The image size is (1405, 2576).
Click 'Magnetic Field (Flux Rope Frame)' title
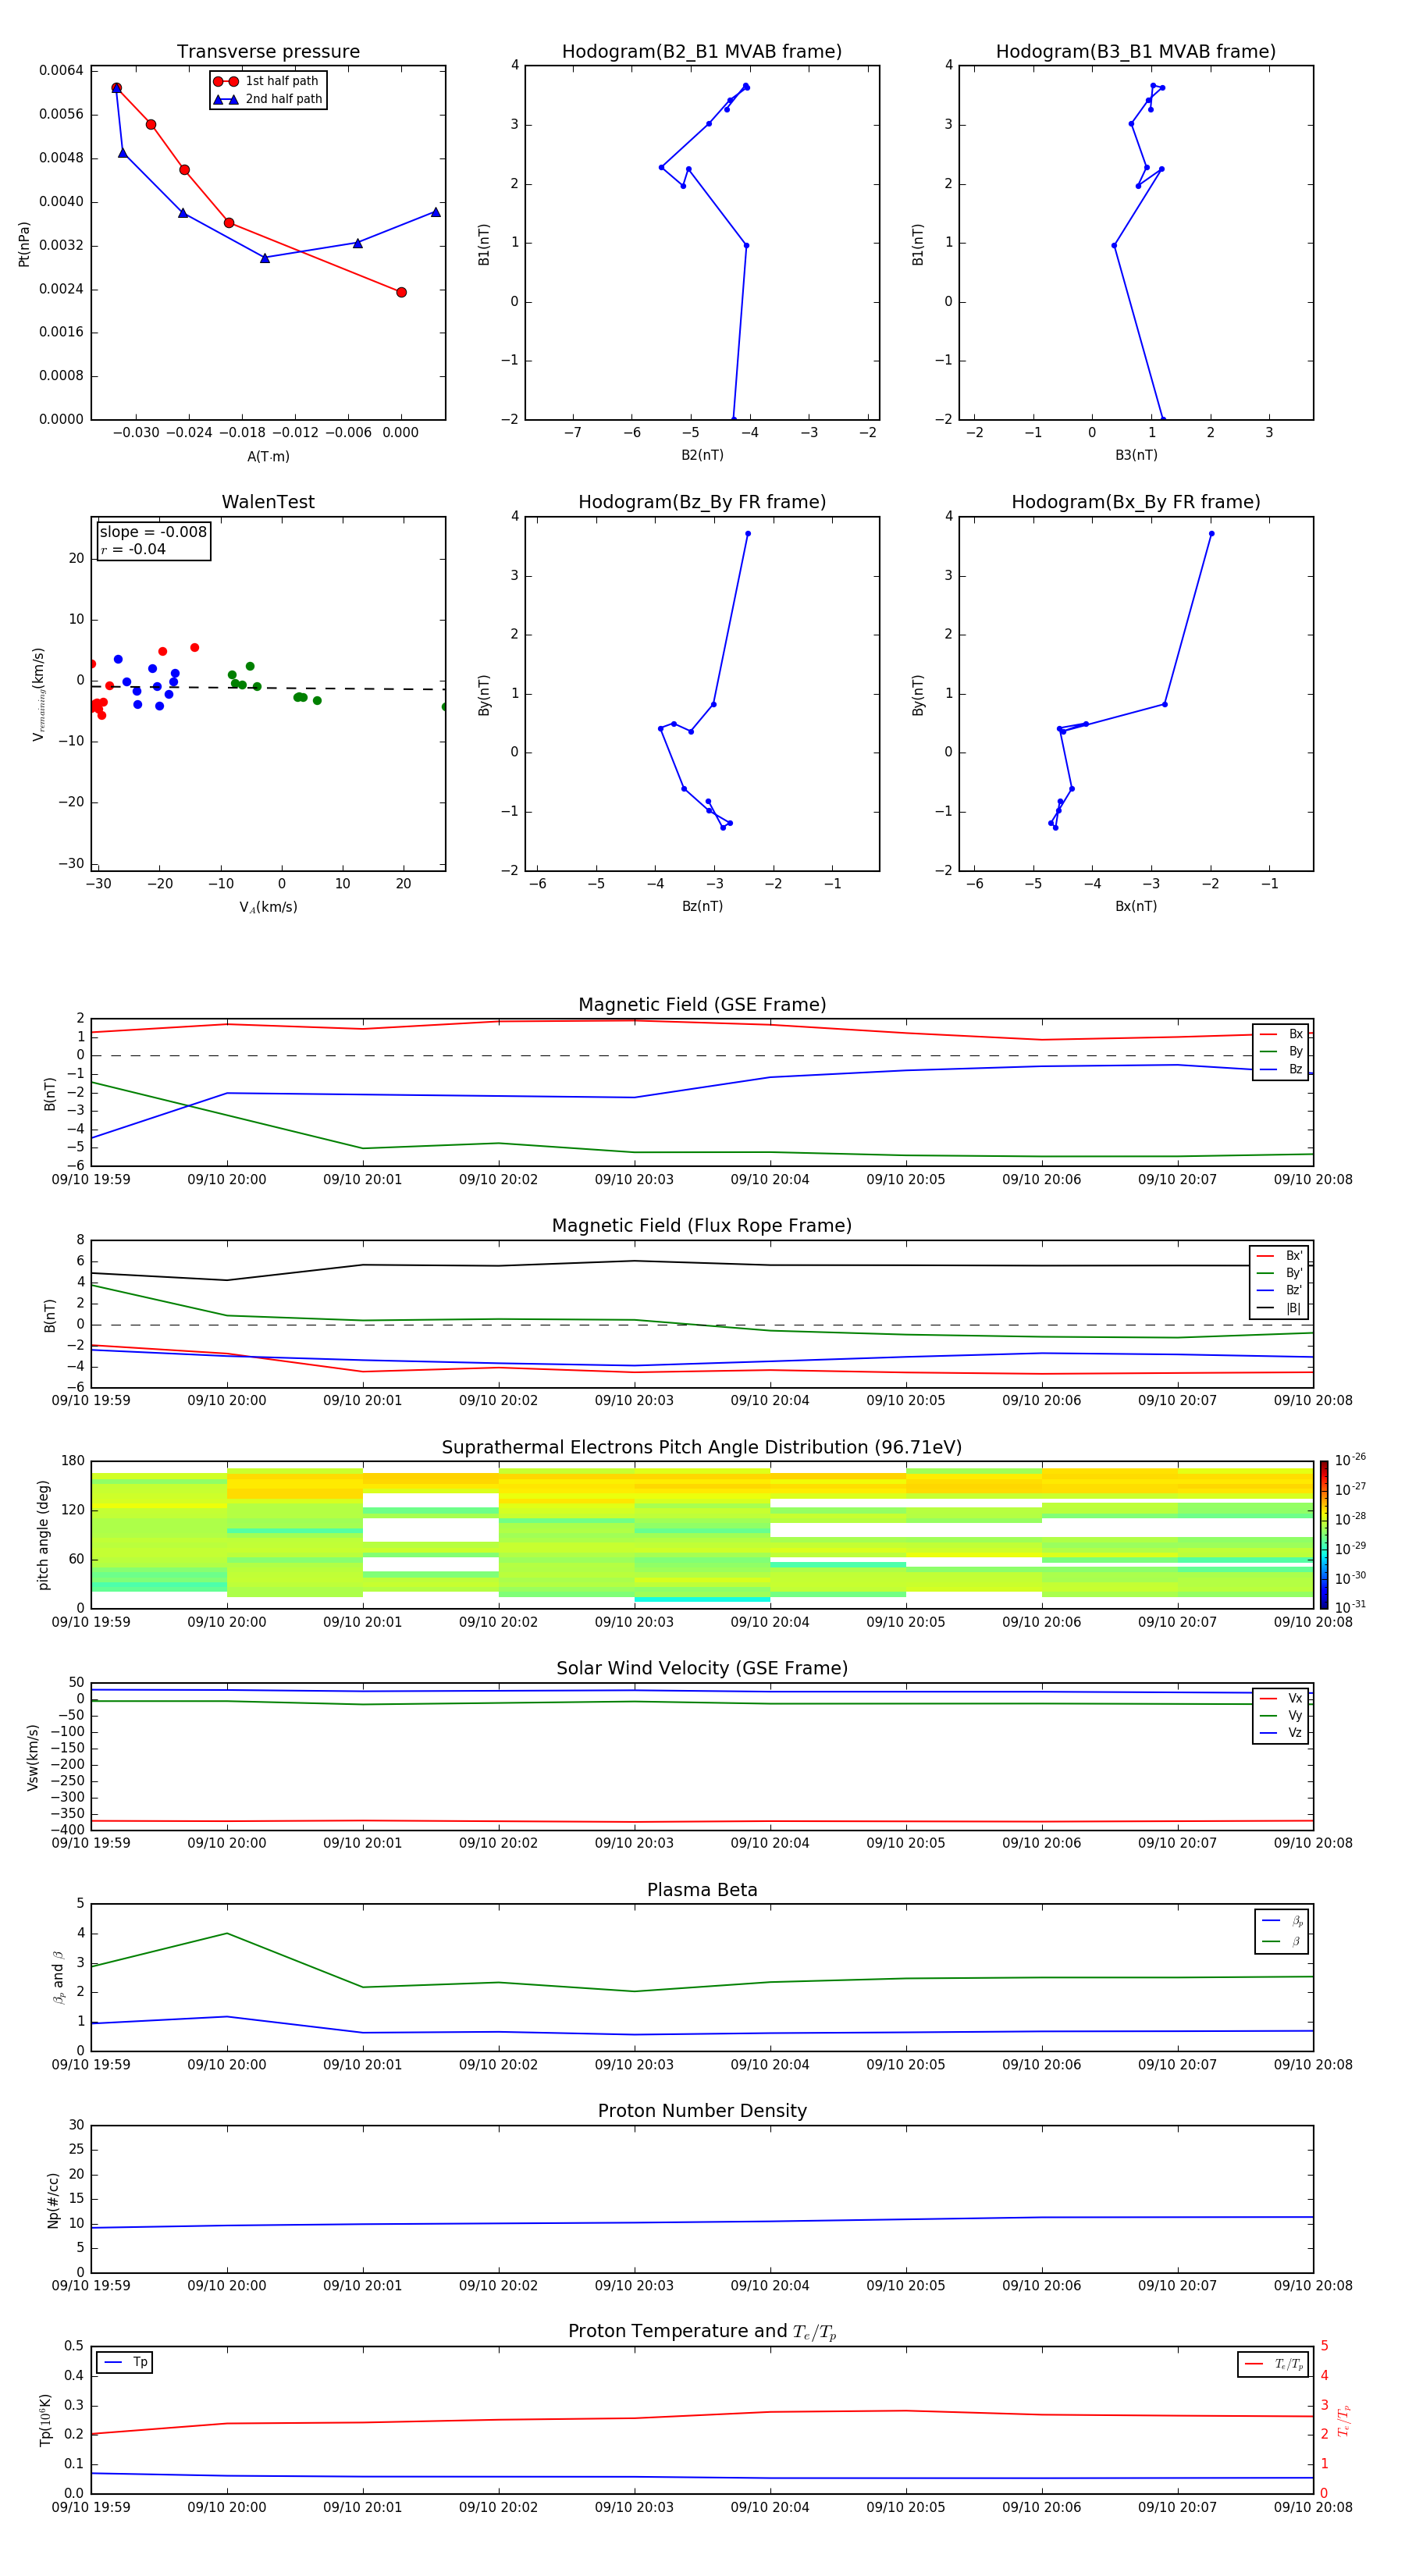click(702, 1226)
